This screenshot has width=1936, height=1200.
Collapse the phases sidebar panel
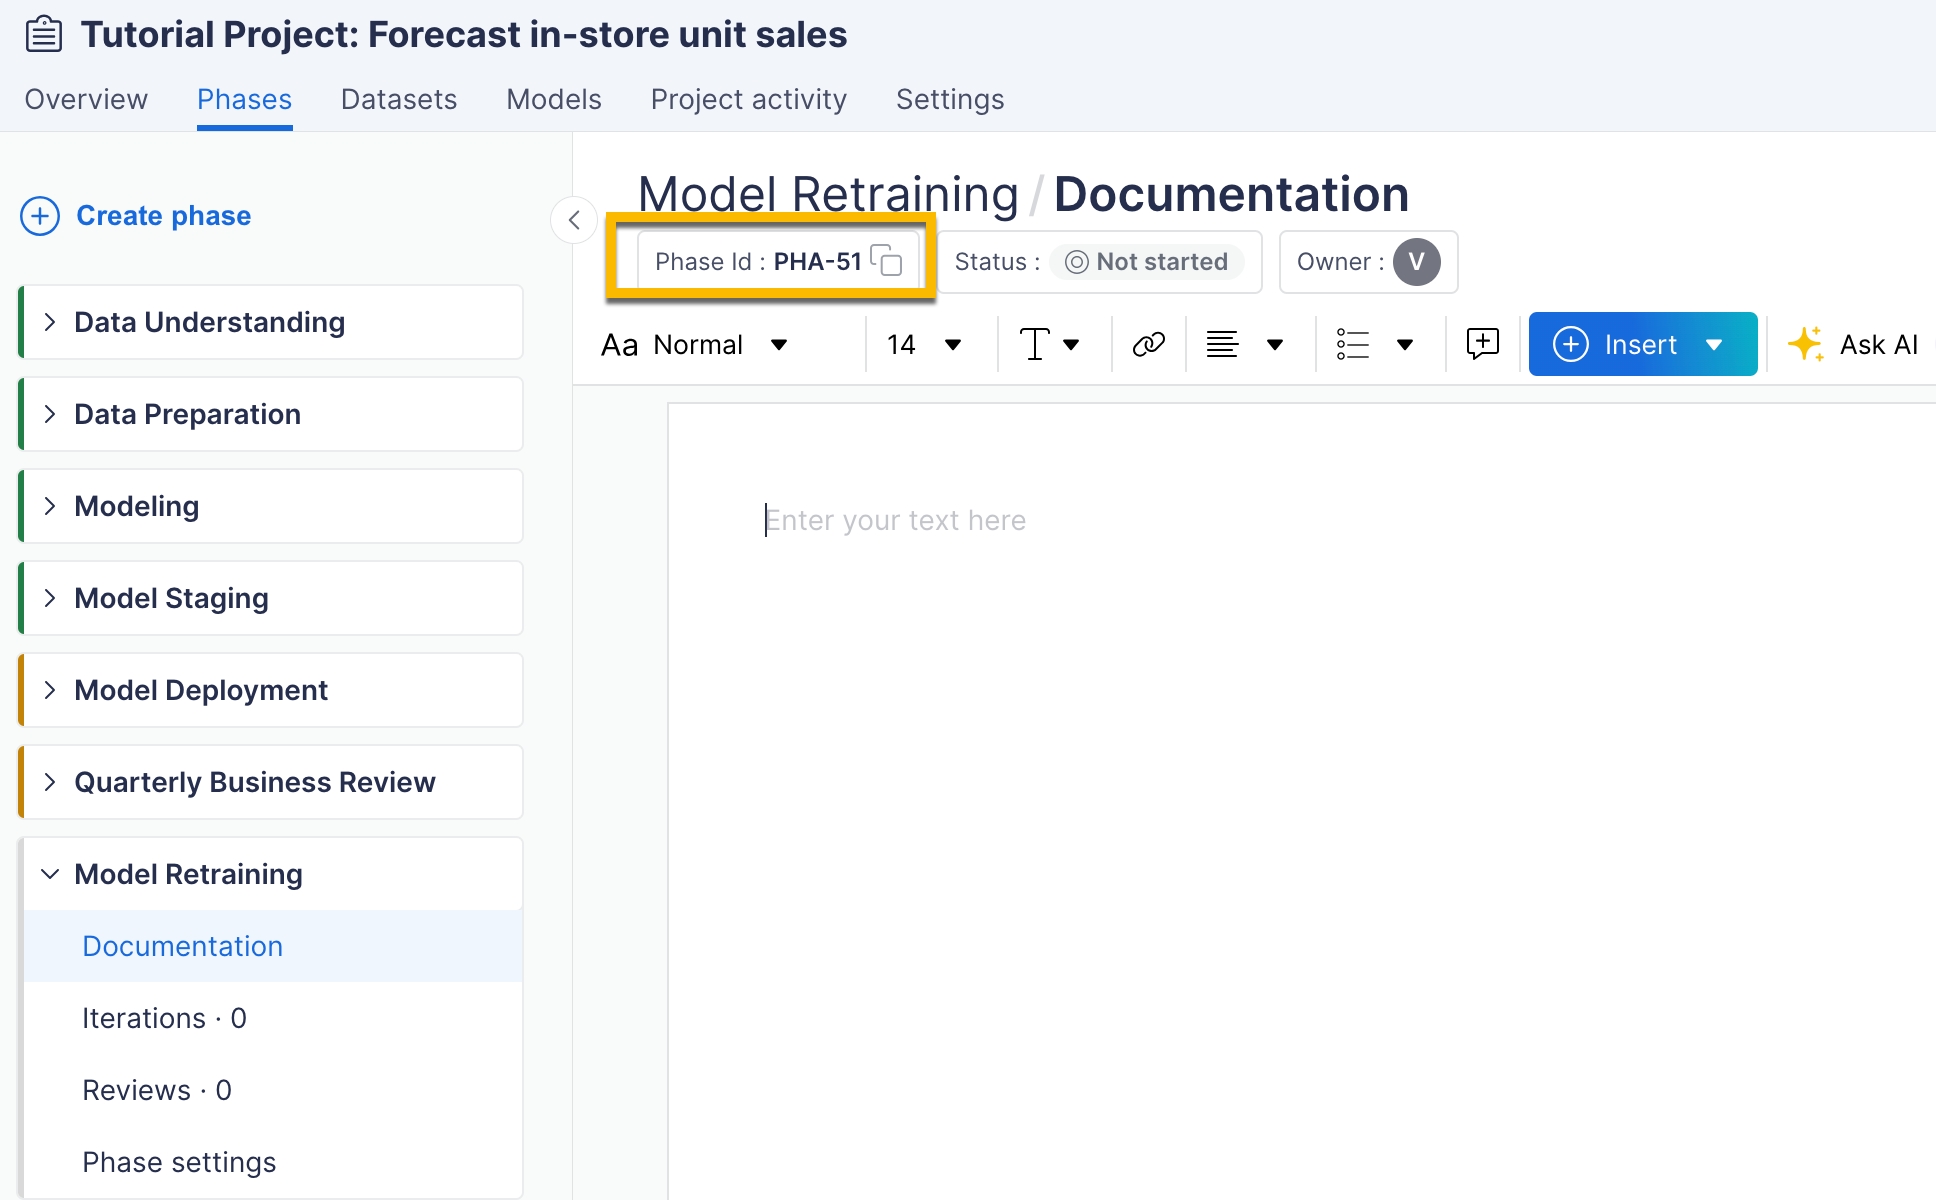coord(574,220)
